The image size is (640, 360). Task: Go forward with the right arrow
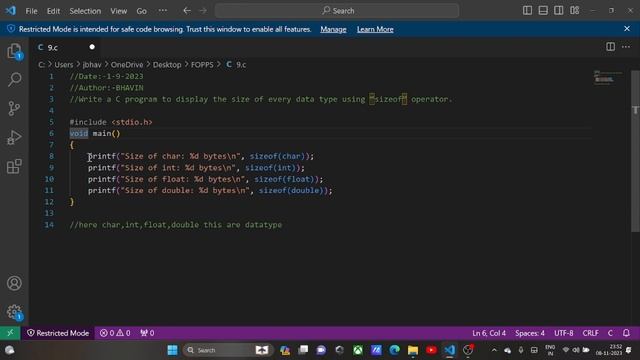coord(203,11)
